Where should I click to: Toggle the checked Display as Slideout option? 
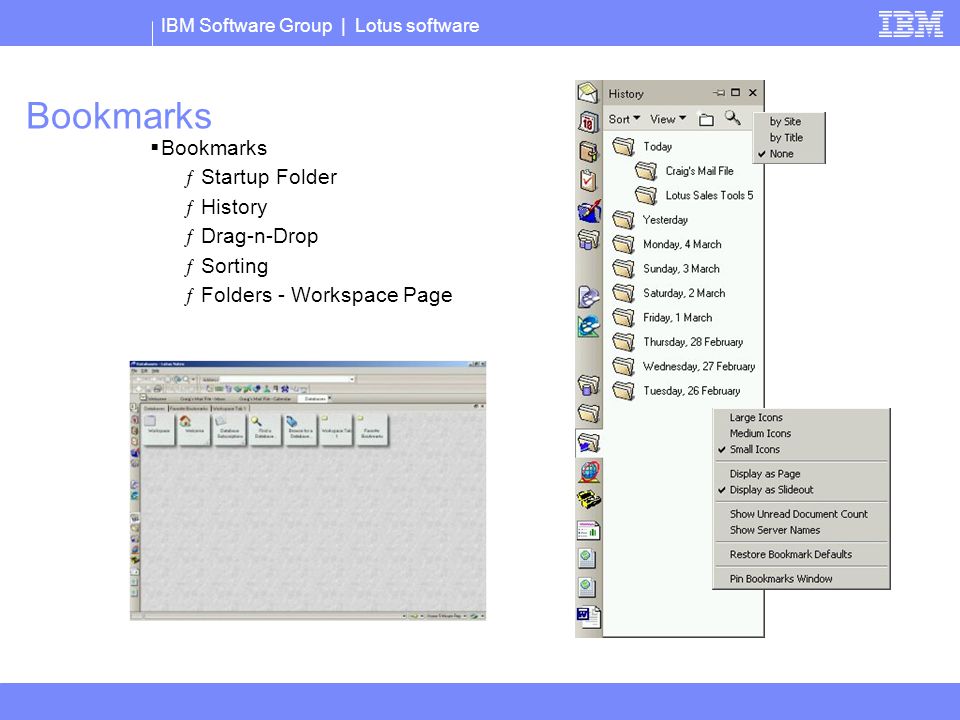coord(801,489)
